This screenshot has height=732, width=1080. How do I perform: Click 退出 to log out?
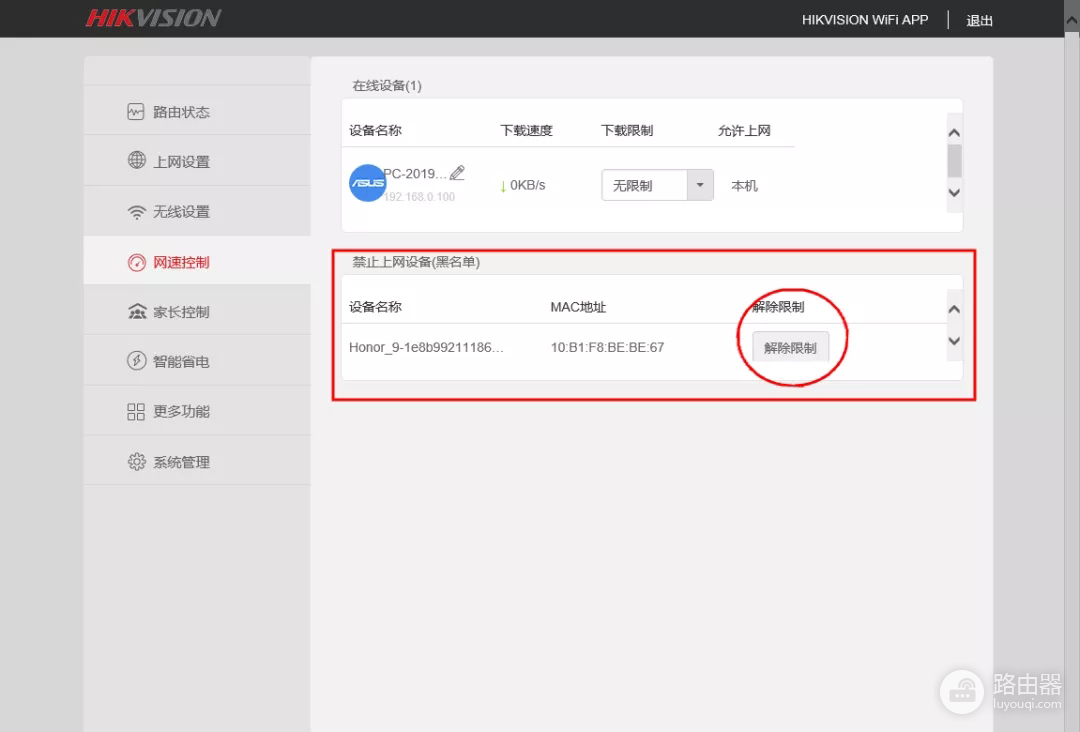(x=979, y=20)
